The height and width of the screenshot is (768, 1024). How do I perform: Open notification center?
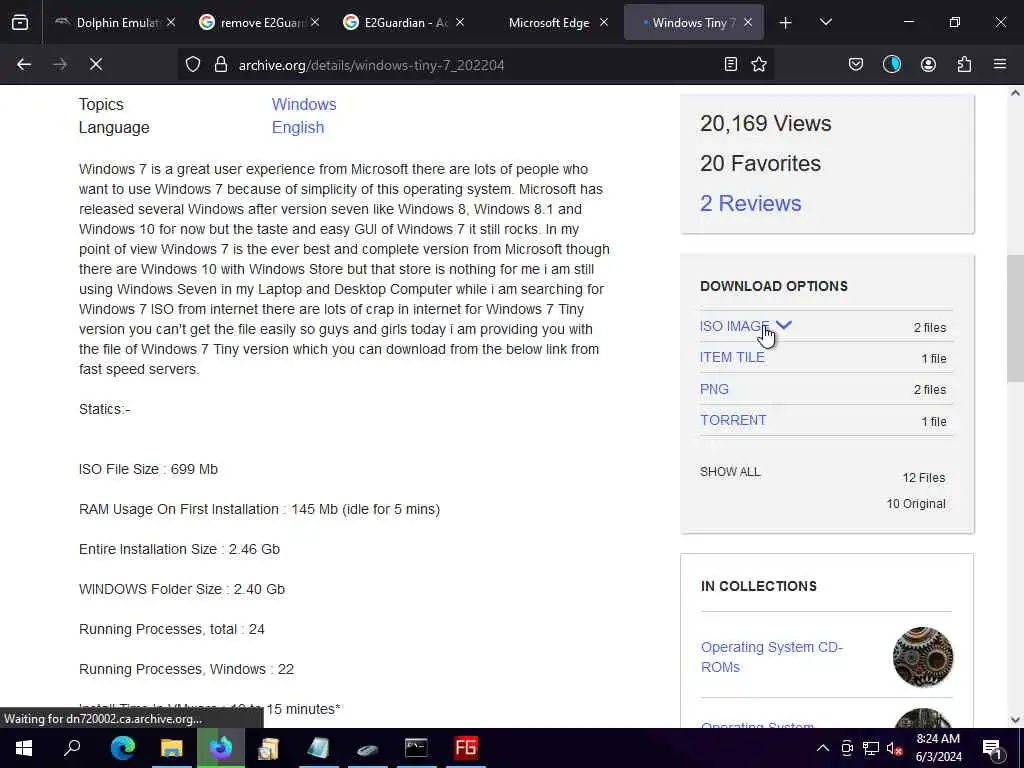993,749
